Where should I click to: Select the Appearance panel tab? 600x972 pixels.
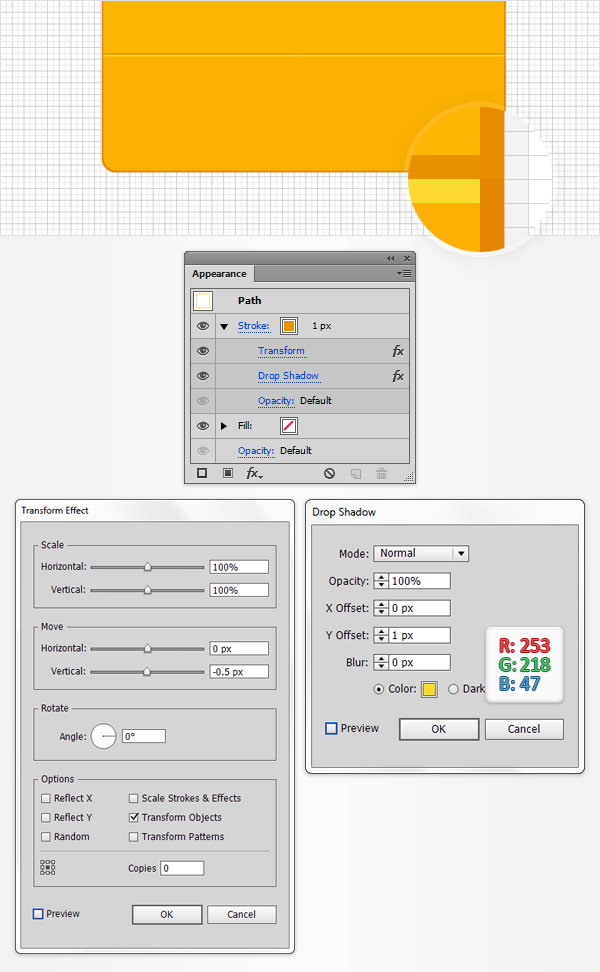click(219, 274)
